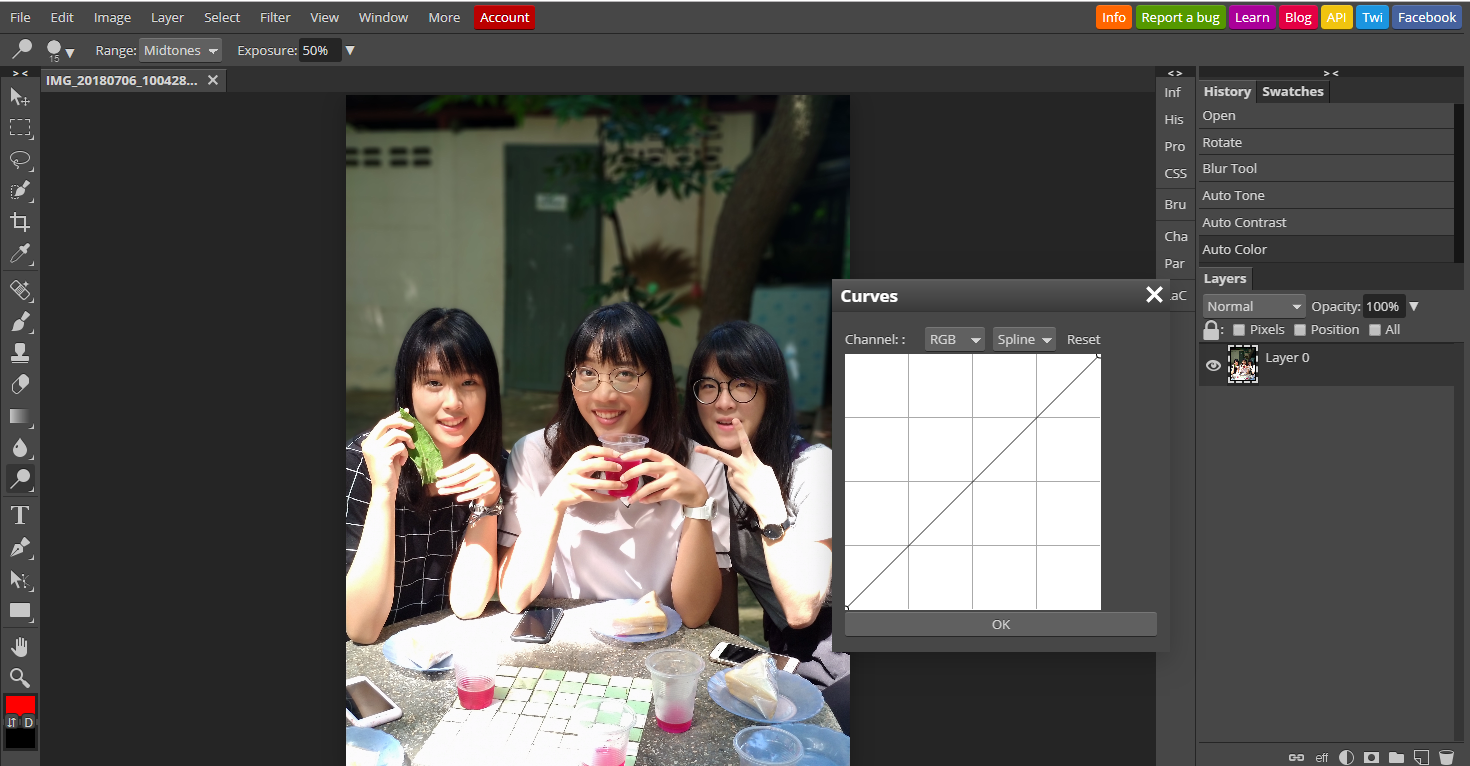This screenshot has height=766, width=1470.
Task: Enable lock All checkbox
Action: pyautogui.click(x=1375, y=330)
